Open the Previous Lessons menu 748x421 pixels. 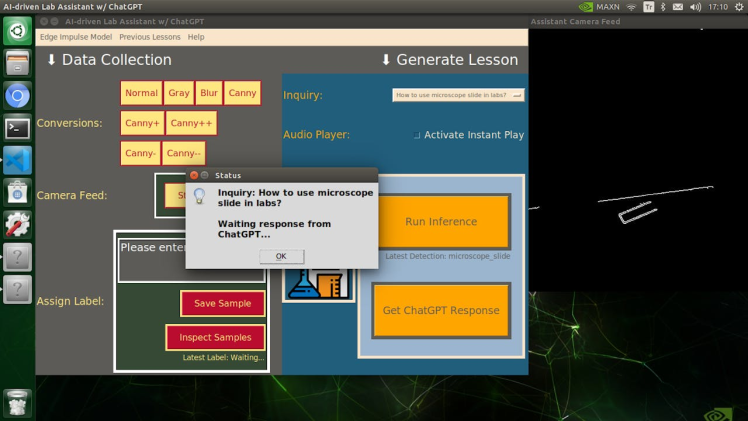click(150, 37)
